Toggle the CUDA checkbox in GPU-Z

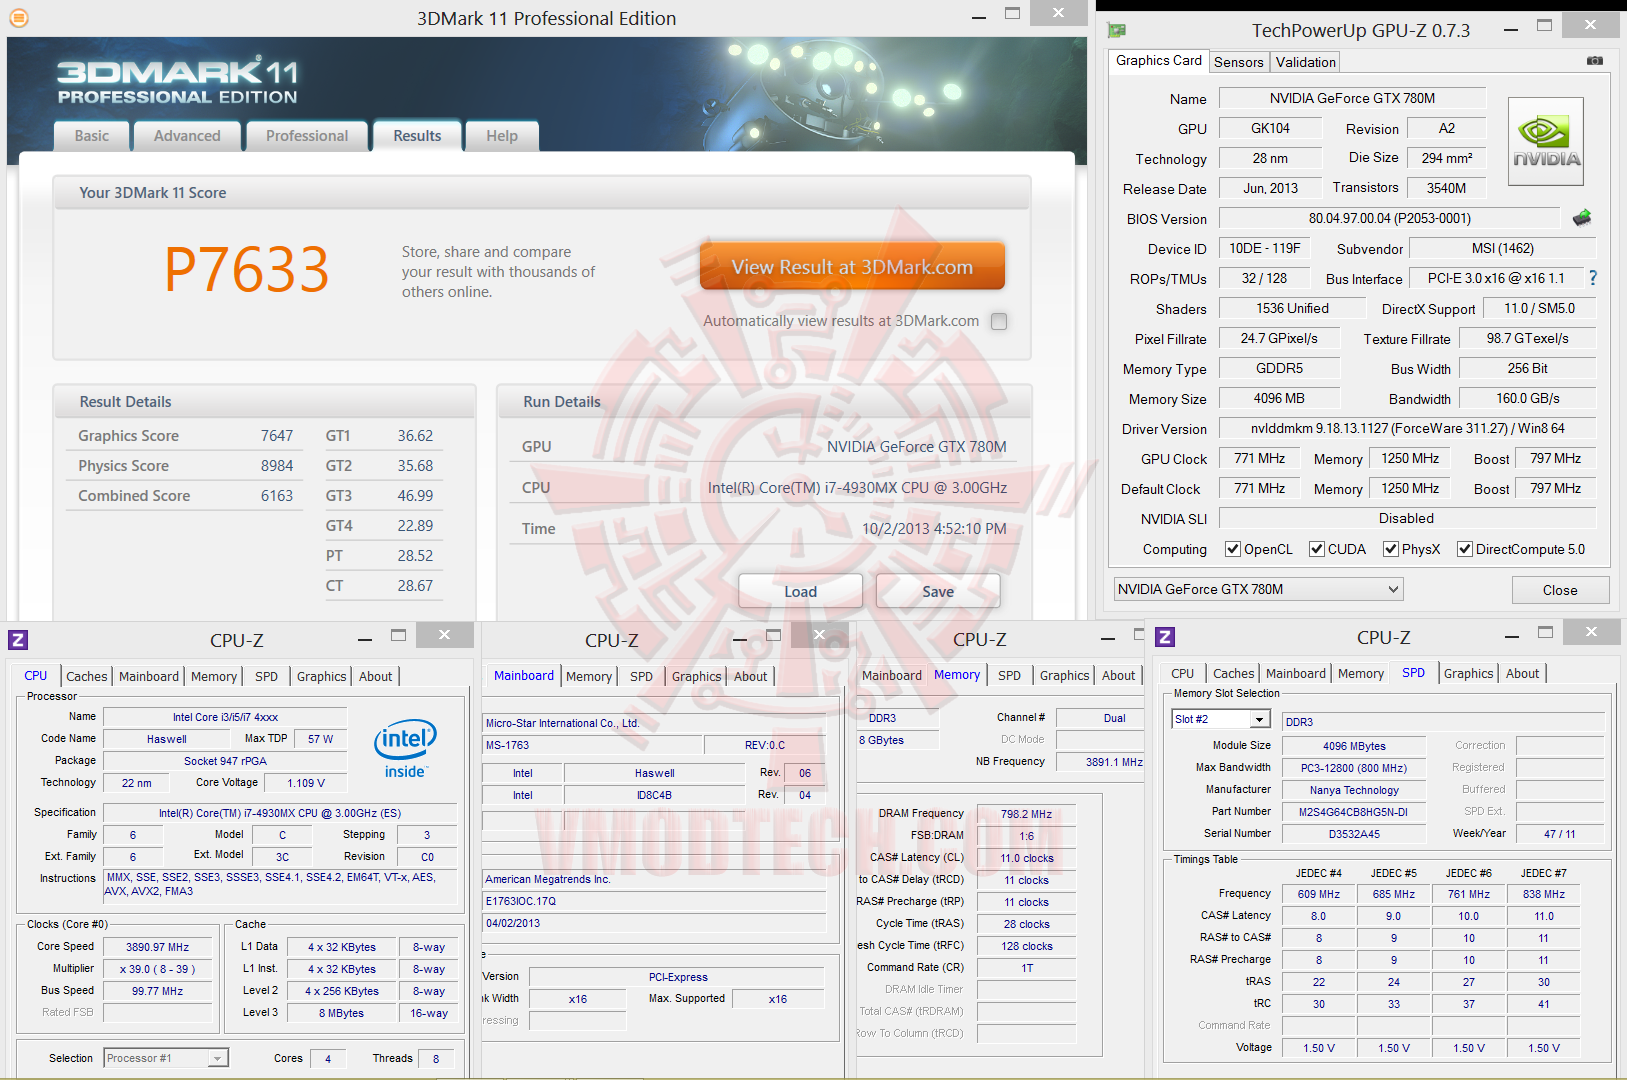point(1317,549)
